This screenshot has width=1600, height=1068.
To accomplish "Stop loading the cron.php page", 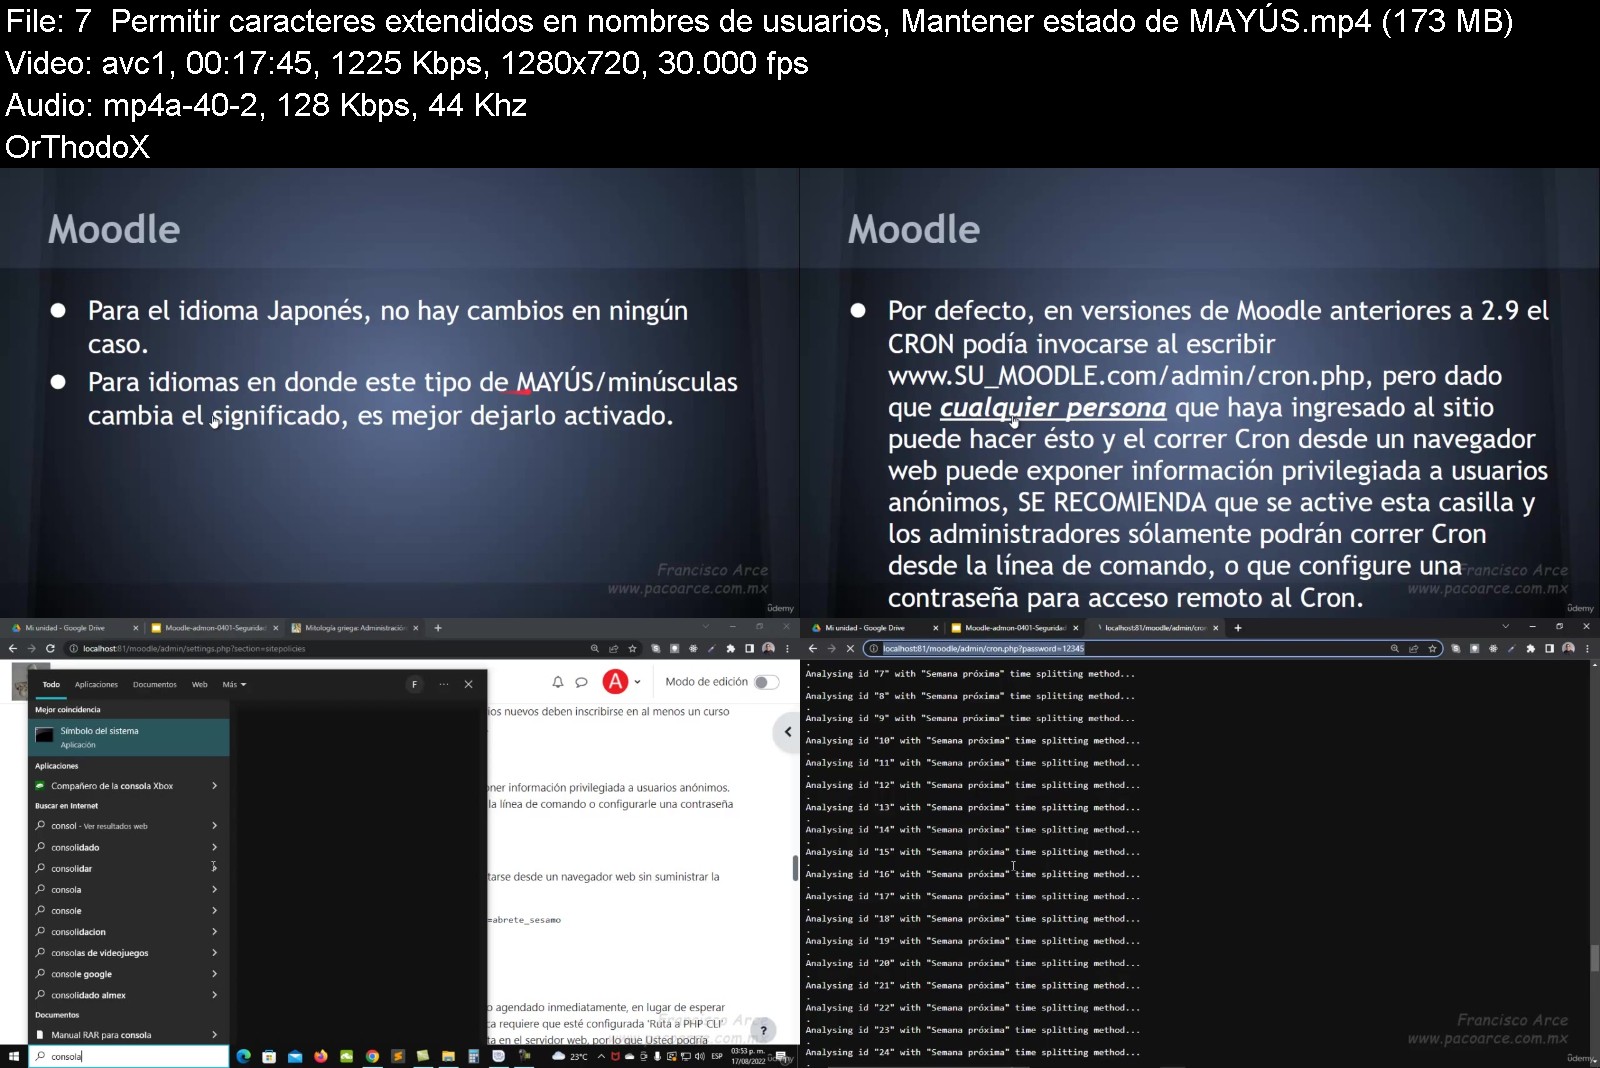I will pos(850,648).
